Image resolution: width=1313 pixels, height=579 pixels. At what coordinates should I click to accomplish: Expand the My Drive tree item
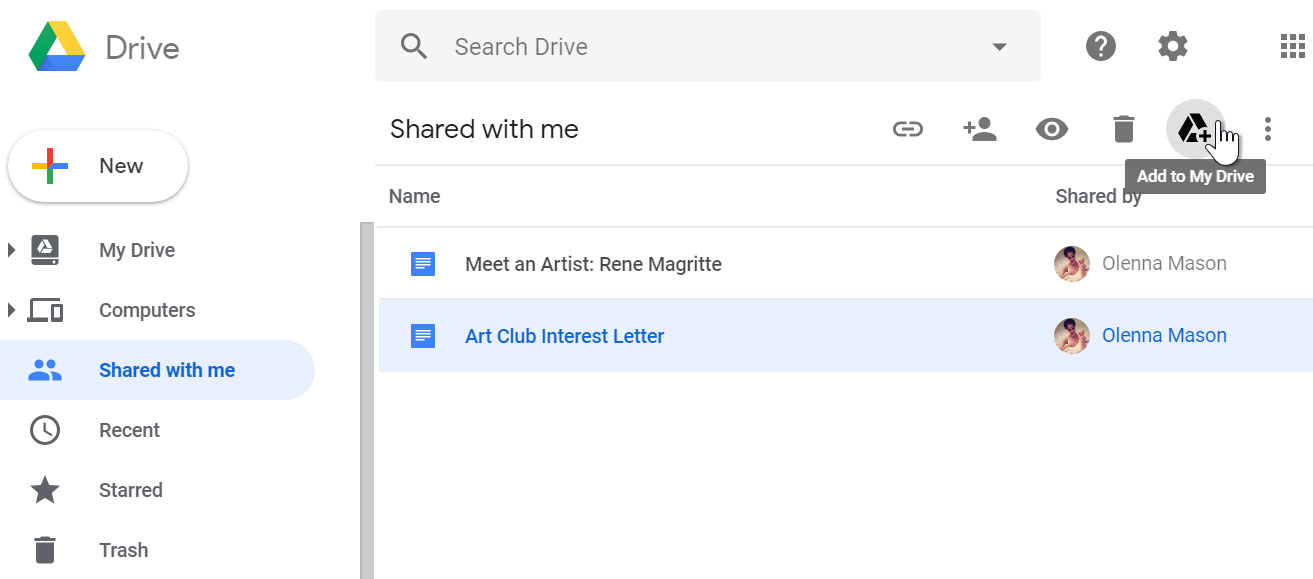(x=12, y=250)
